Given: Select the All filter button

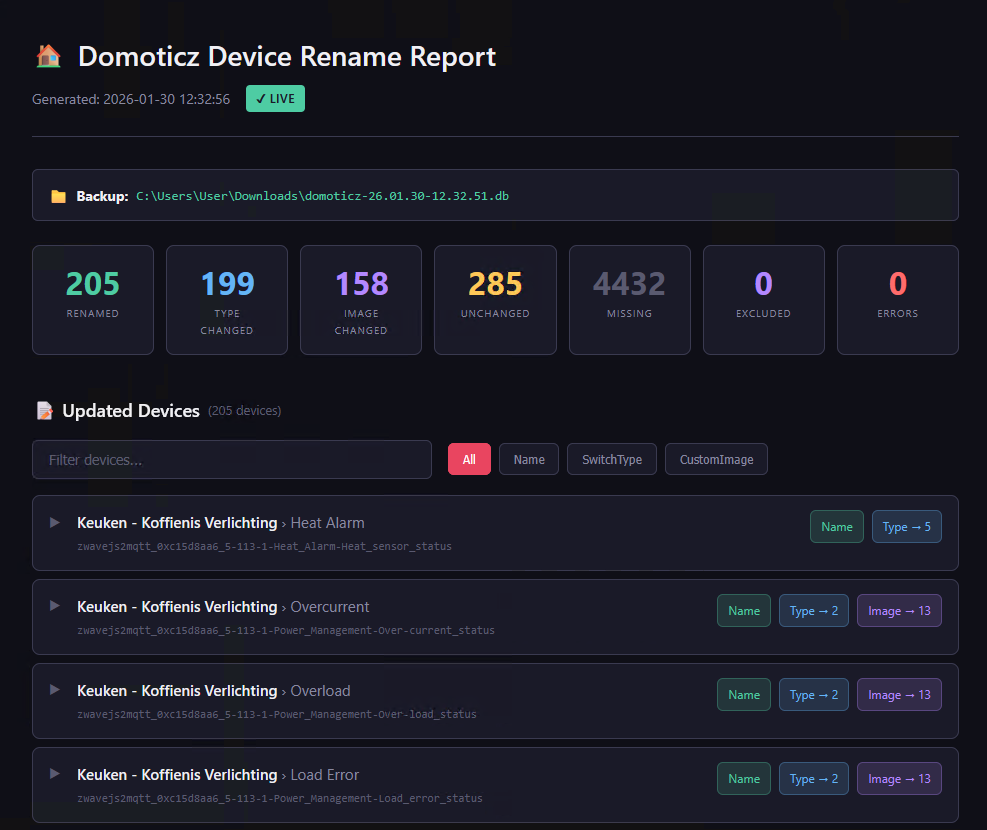Looking at the screenshot, I should 469,460.
